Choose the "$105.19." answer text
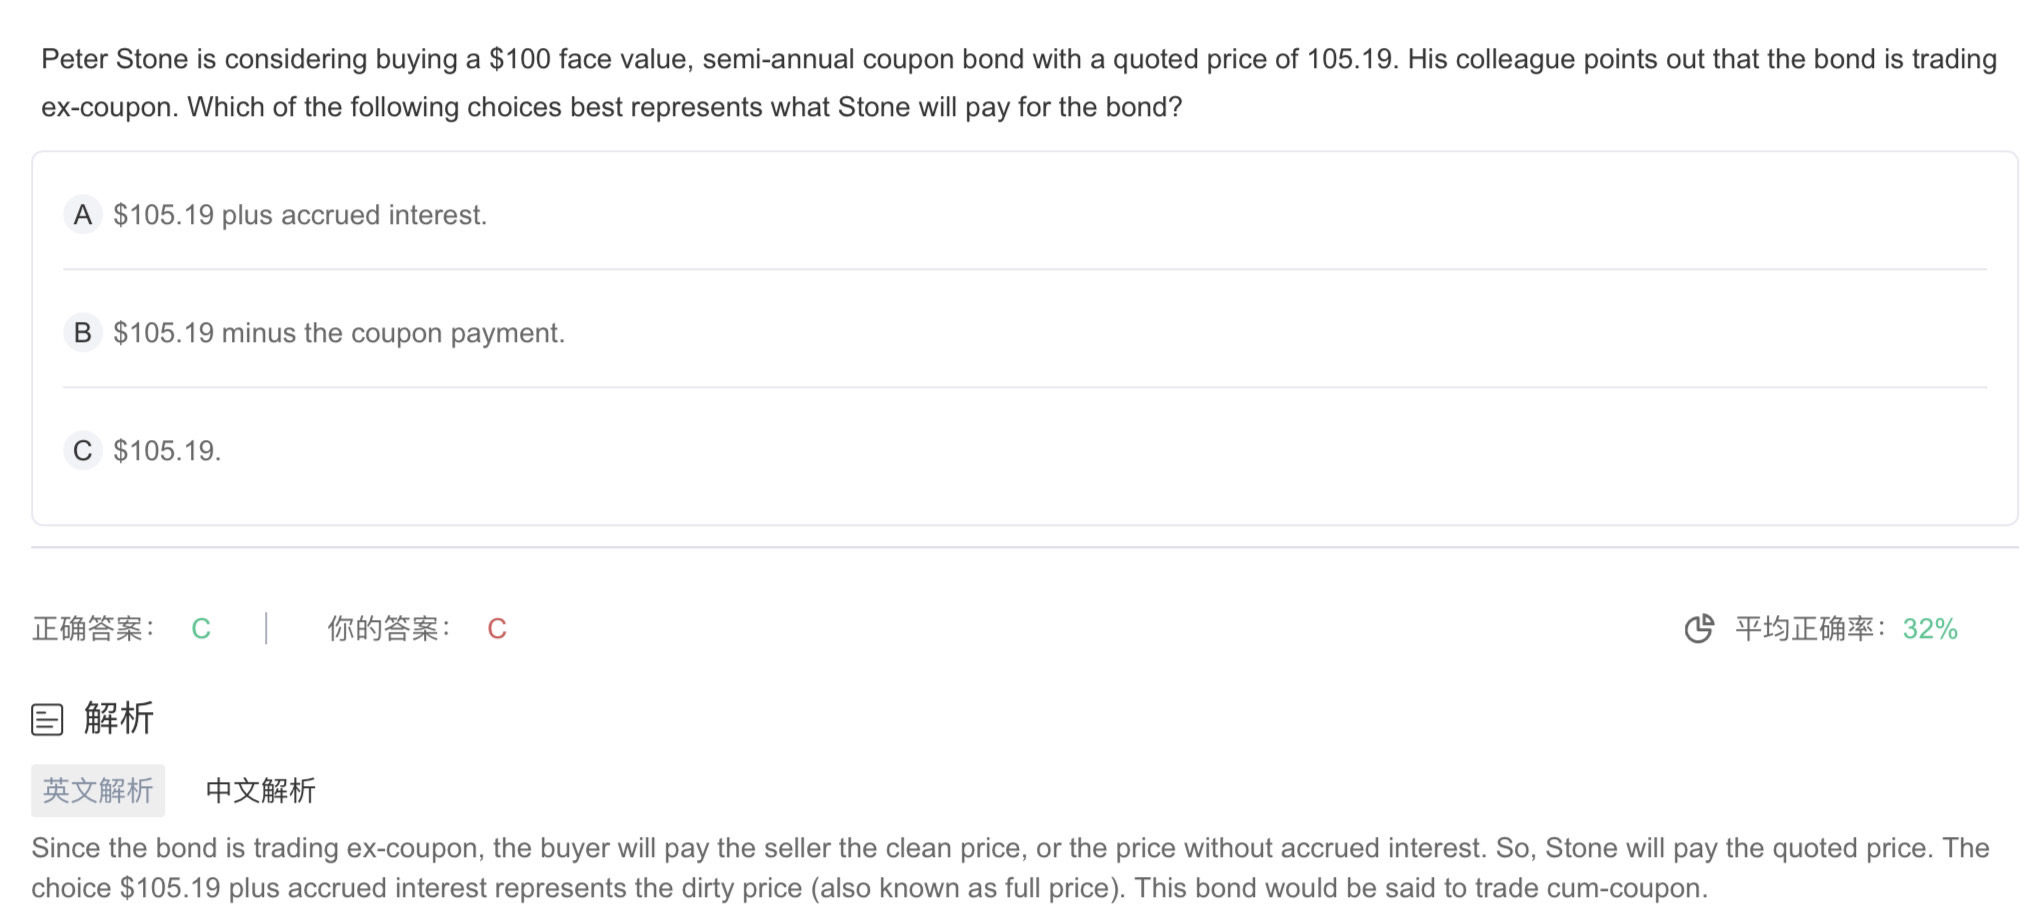The height and width of the screenshot is (917, 2024). point(167,451)
